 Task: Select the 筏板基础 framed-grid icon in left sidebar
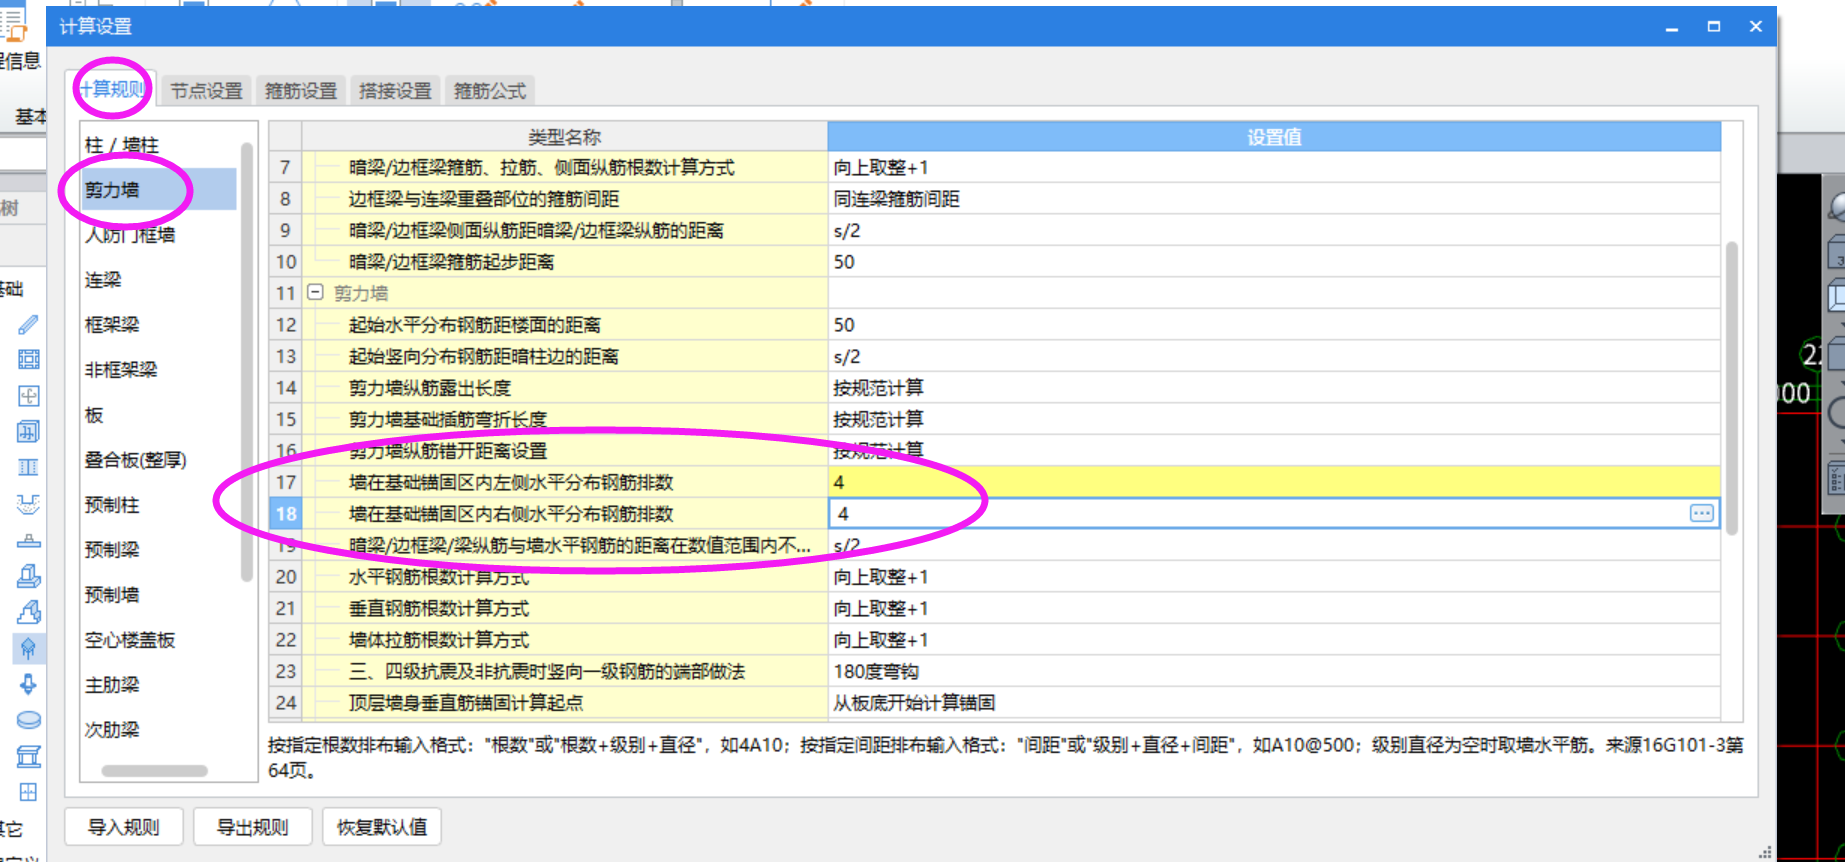28,360
